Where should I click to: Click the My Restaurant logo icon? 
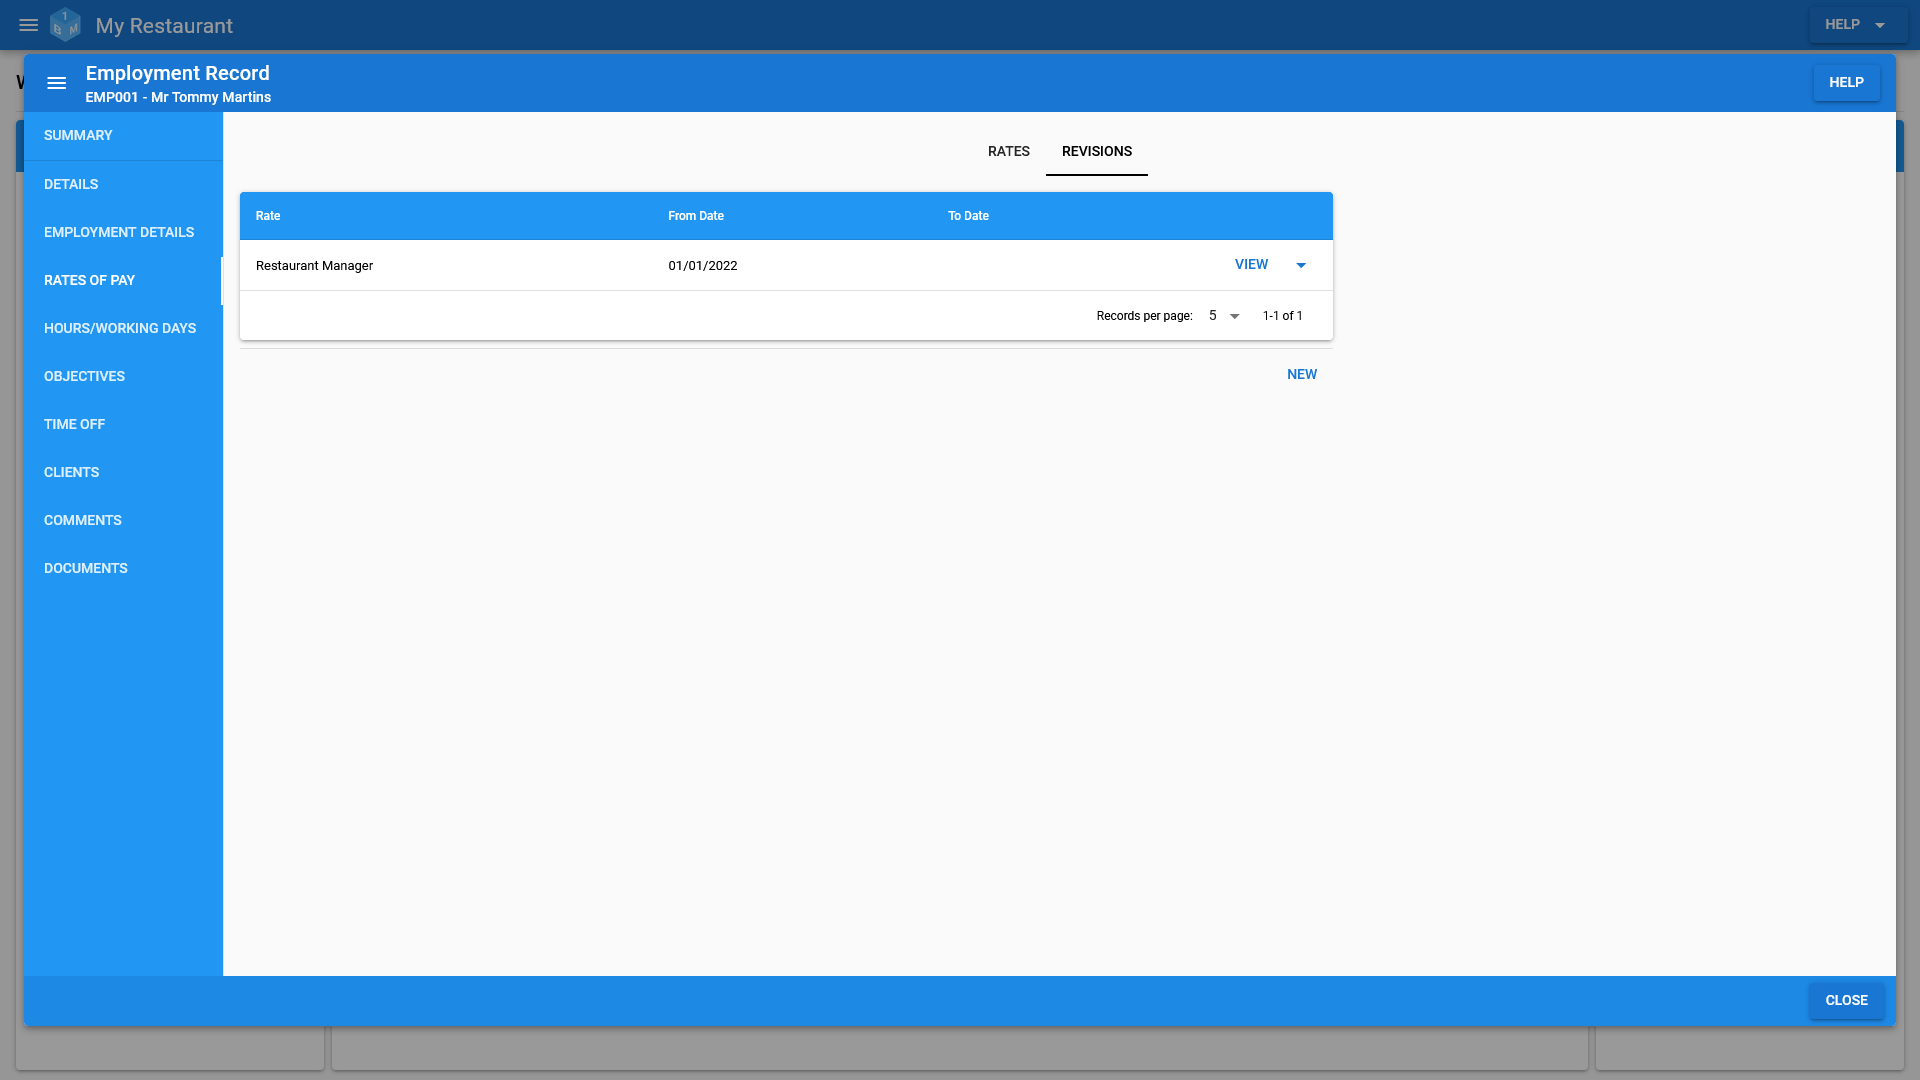pos(65,25)
